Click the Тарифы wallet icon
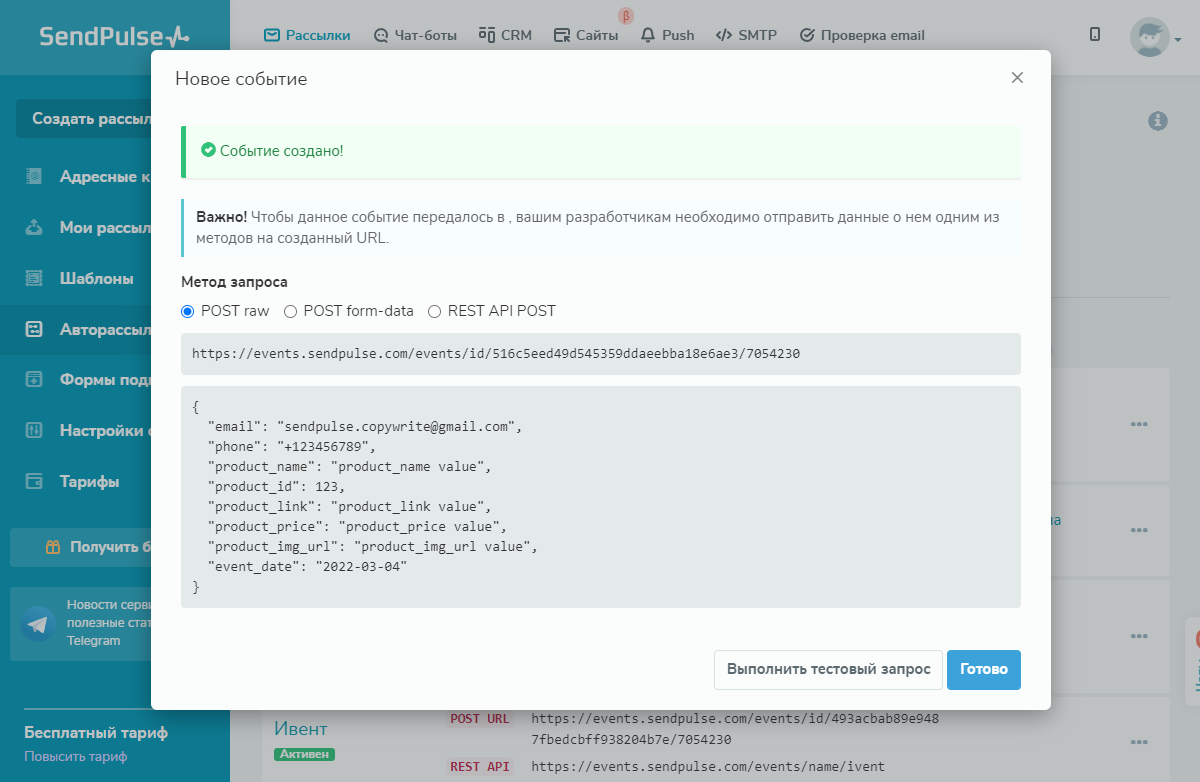 click(x=34, y=481)
